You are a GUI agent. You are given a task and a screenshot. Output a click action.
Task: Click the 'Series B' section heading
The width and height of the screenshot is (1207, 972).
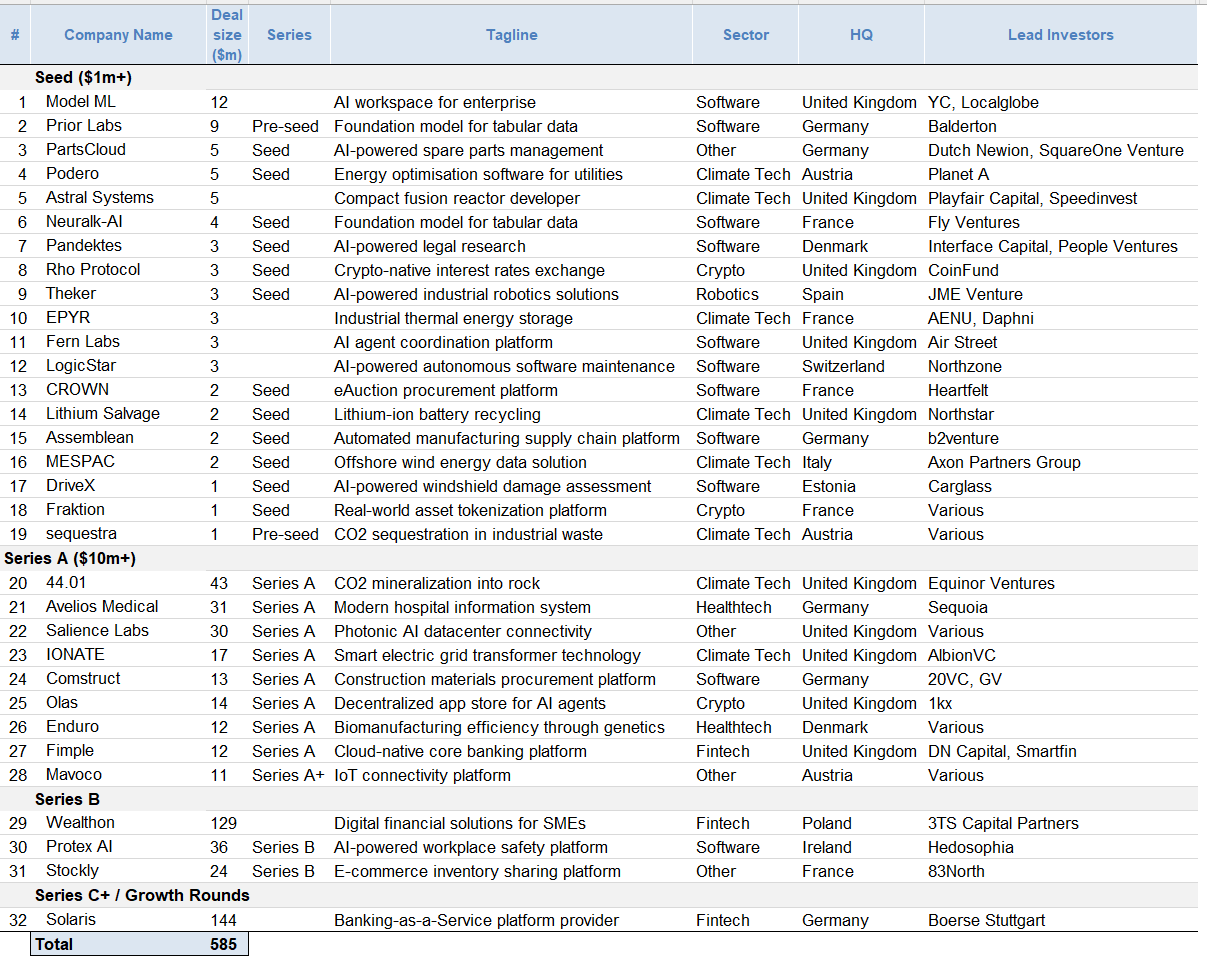tap(67, 799)
